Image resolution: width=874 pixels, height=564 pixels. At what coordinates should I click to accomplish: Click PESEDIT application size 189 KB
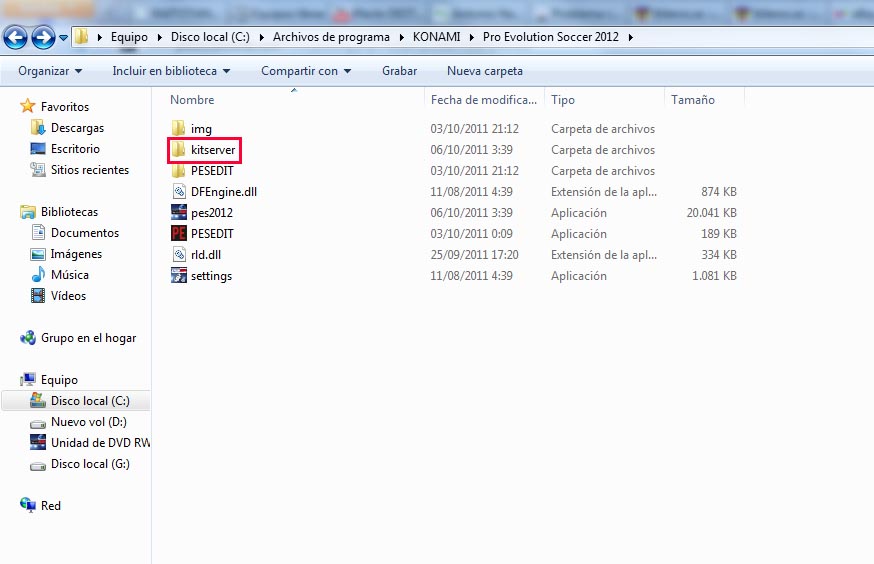coord(718,234)
